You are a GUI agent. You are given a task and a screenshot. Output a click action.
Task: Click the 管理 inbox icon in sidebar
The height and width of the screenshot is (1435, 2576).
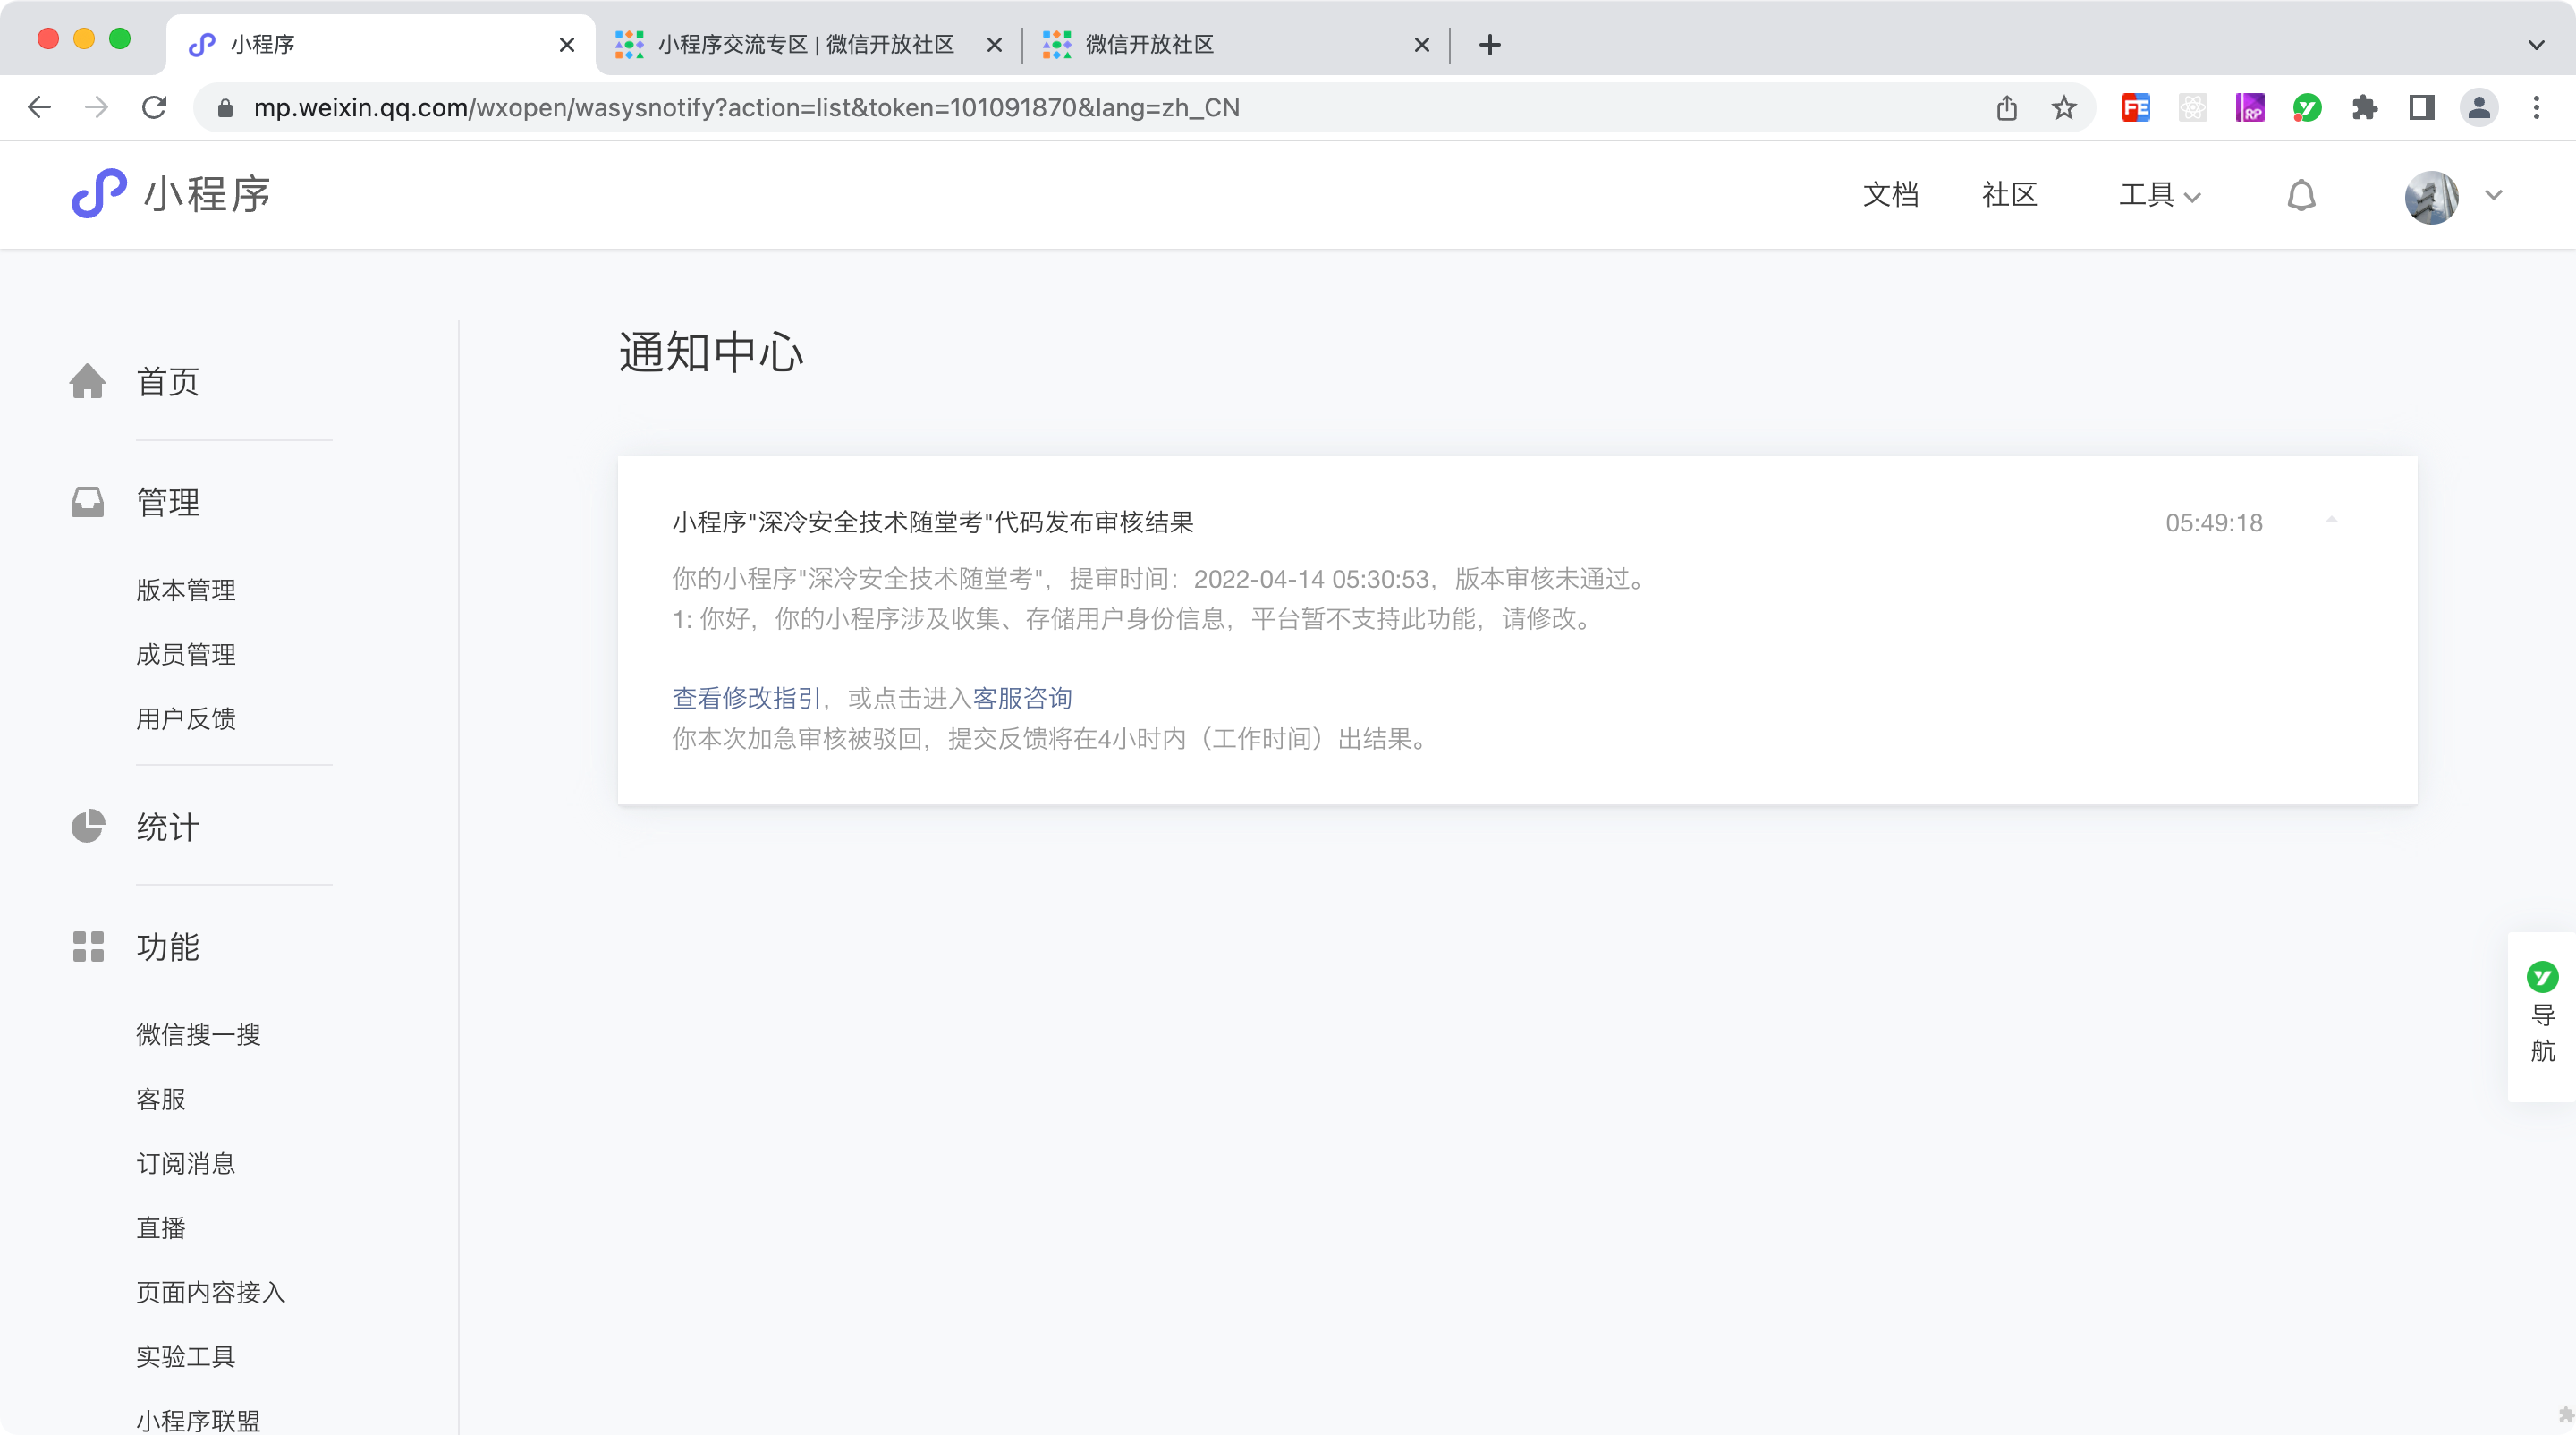point(88,502)
